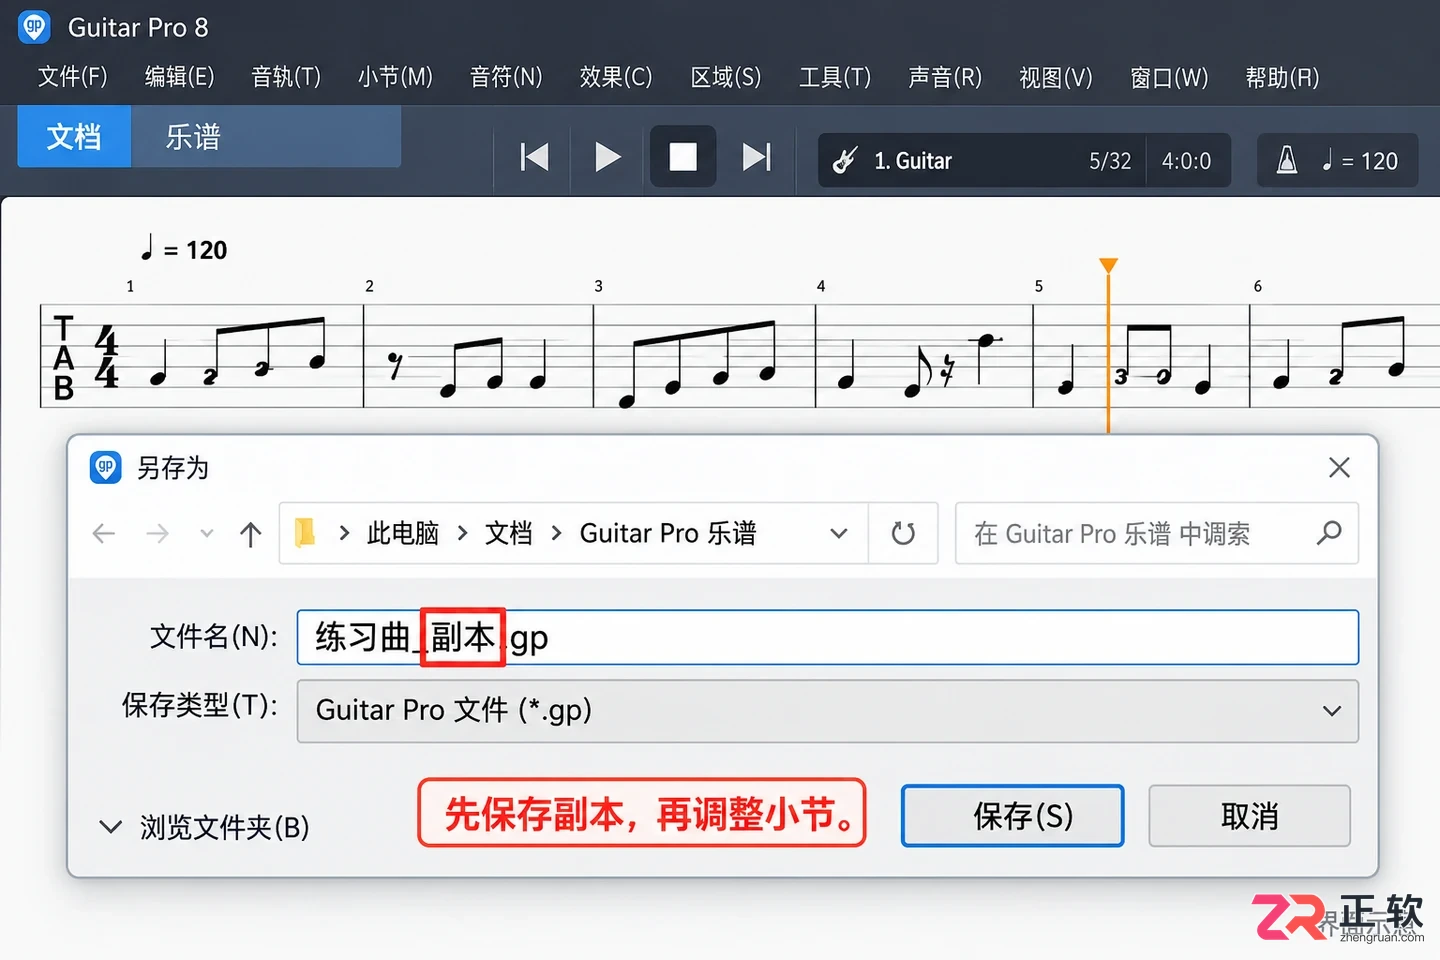The height and width of the screenshot is (960, 1440).
Task: Refresh the Guitar Pro 乐谱 folder
Action: coord(903,533)
